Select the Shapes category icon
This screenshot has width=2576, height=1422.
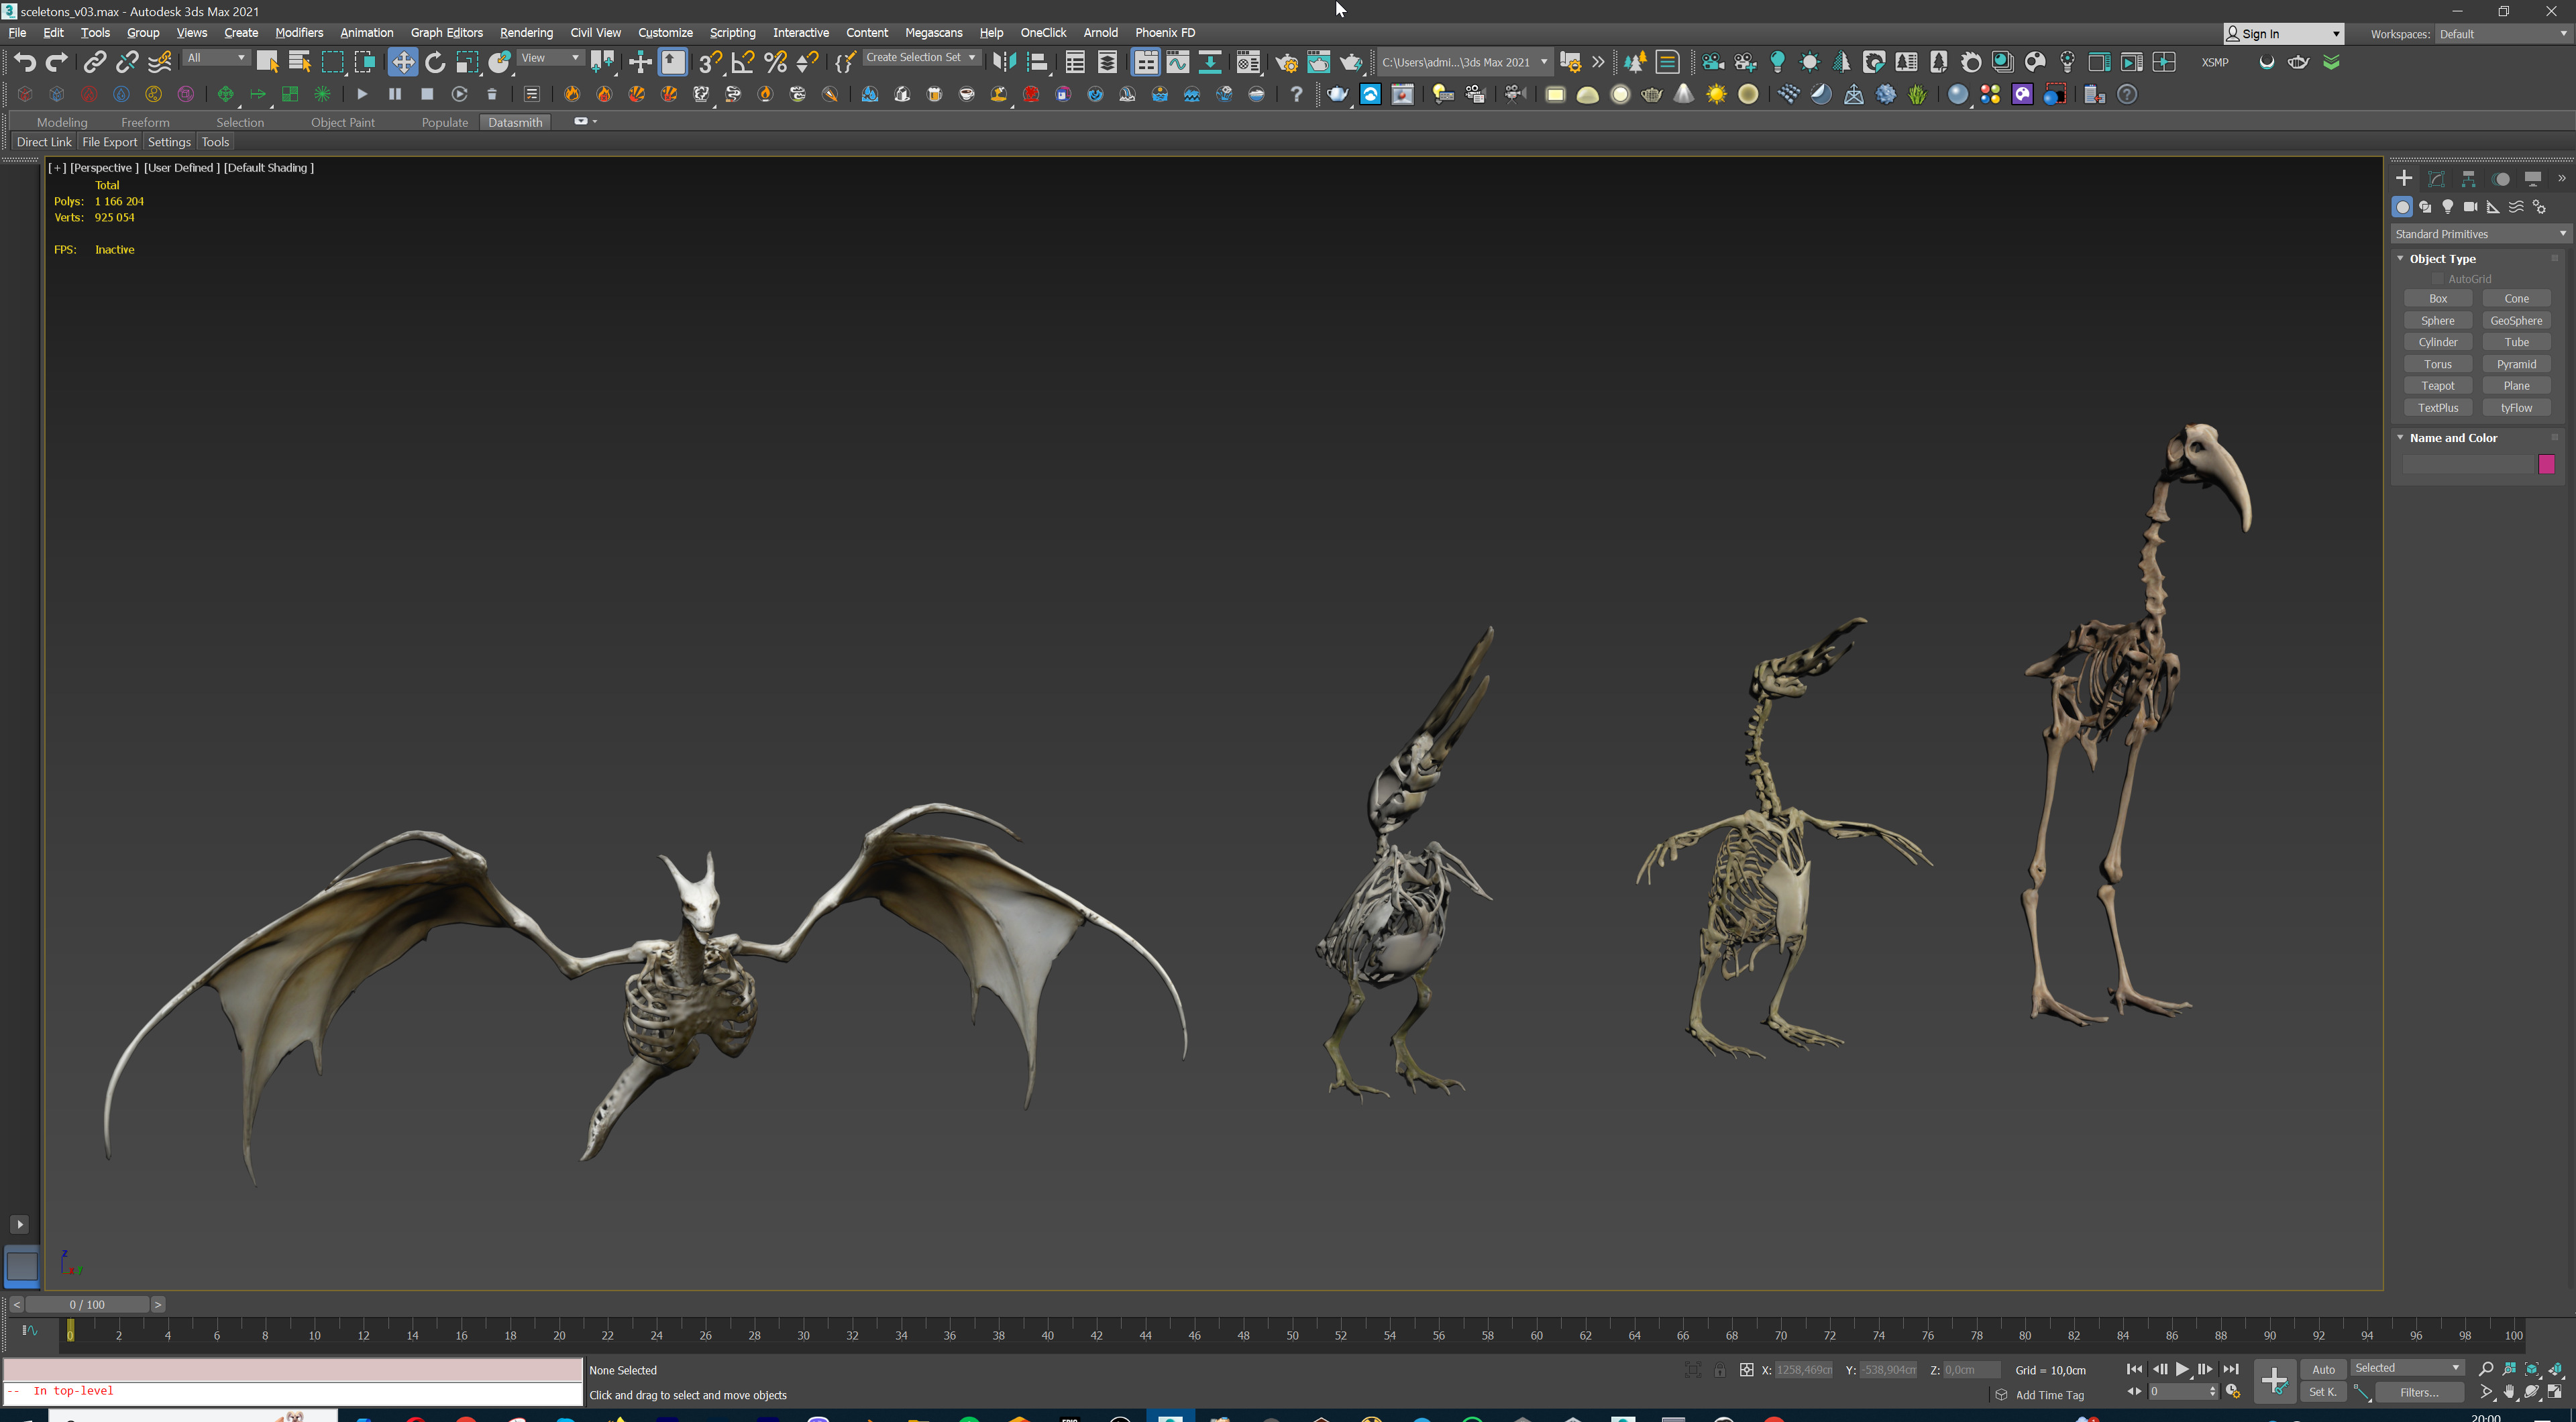[x=2425, y=207]
